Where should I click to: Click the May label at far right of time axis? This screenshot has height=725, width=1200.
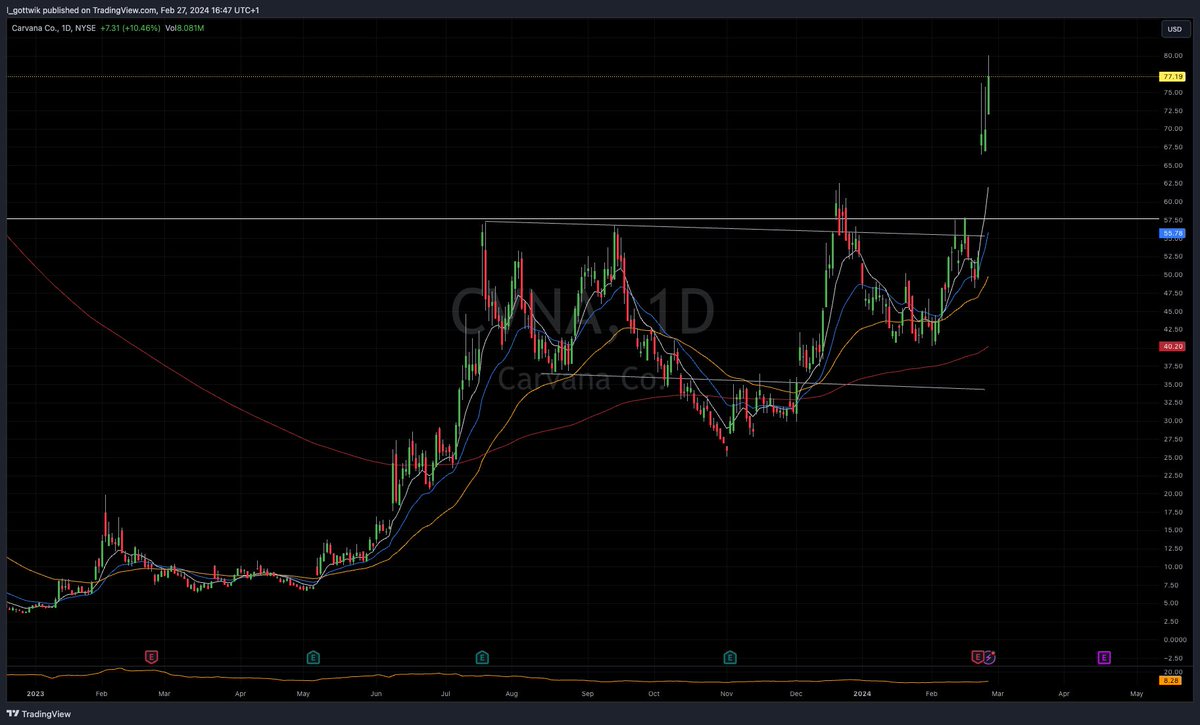click(1137, 692)
